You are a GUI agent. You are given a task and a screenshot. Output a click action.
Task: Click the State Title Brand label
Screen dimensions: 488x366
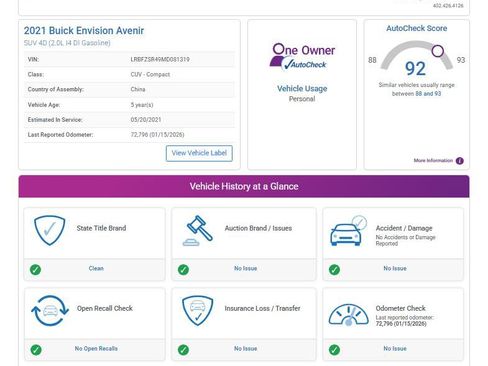pos(101,228)
